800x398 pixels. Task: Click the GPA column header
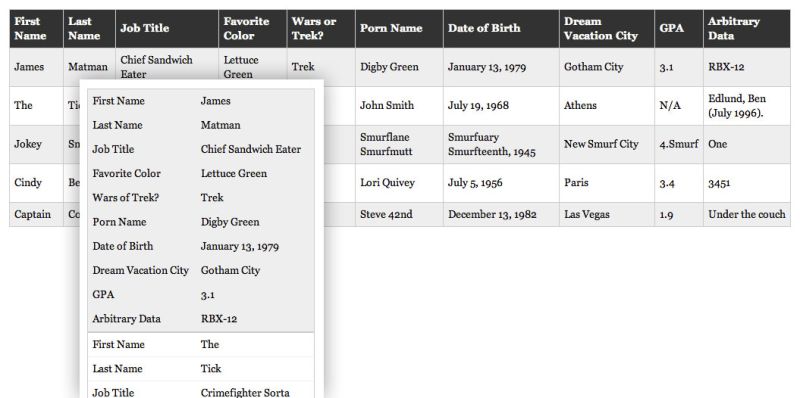pyautogui.click(x=679, y=29)
